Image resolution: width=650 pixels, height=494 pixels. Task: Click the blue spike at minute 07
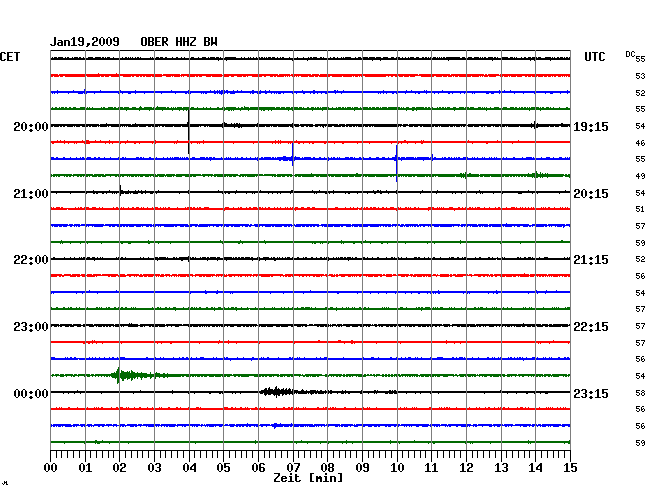[x=293, y=155]
